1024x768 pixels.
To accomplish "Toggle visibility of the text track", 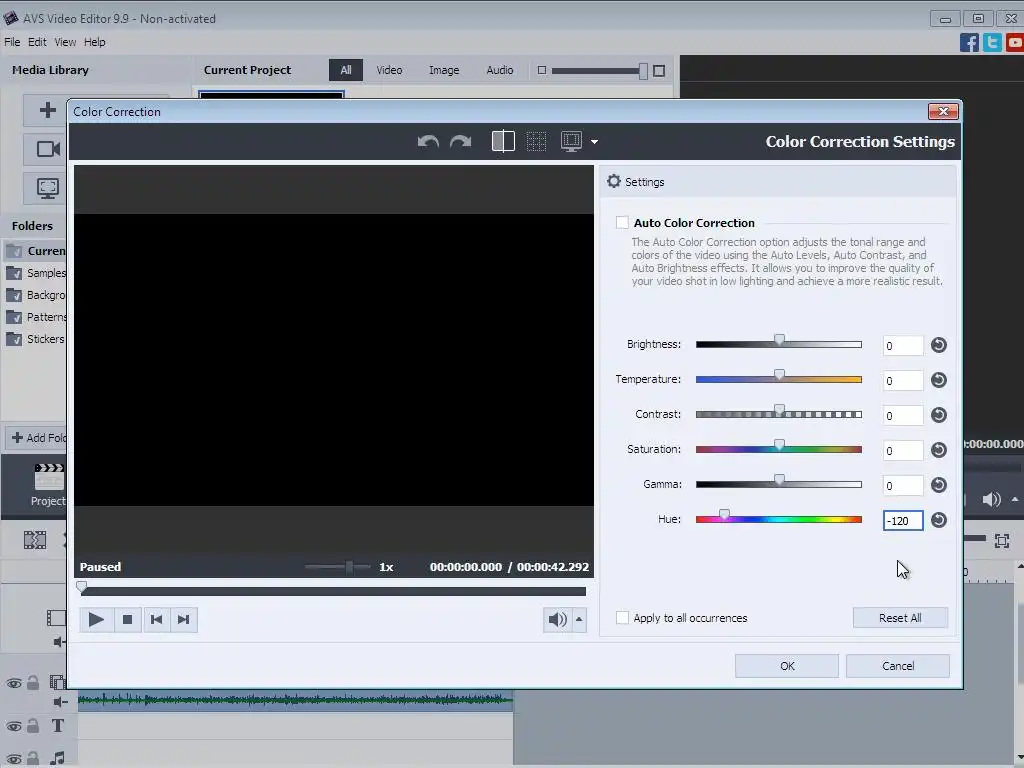I will click(x=14, y=726).
